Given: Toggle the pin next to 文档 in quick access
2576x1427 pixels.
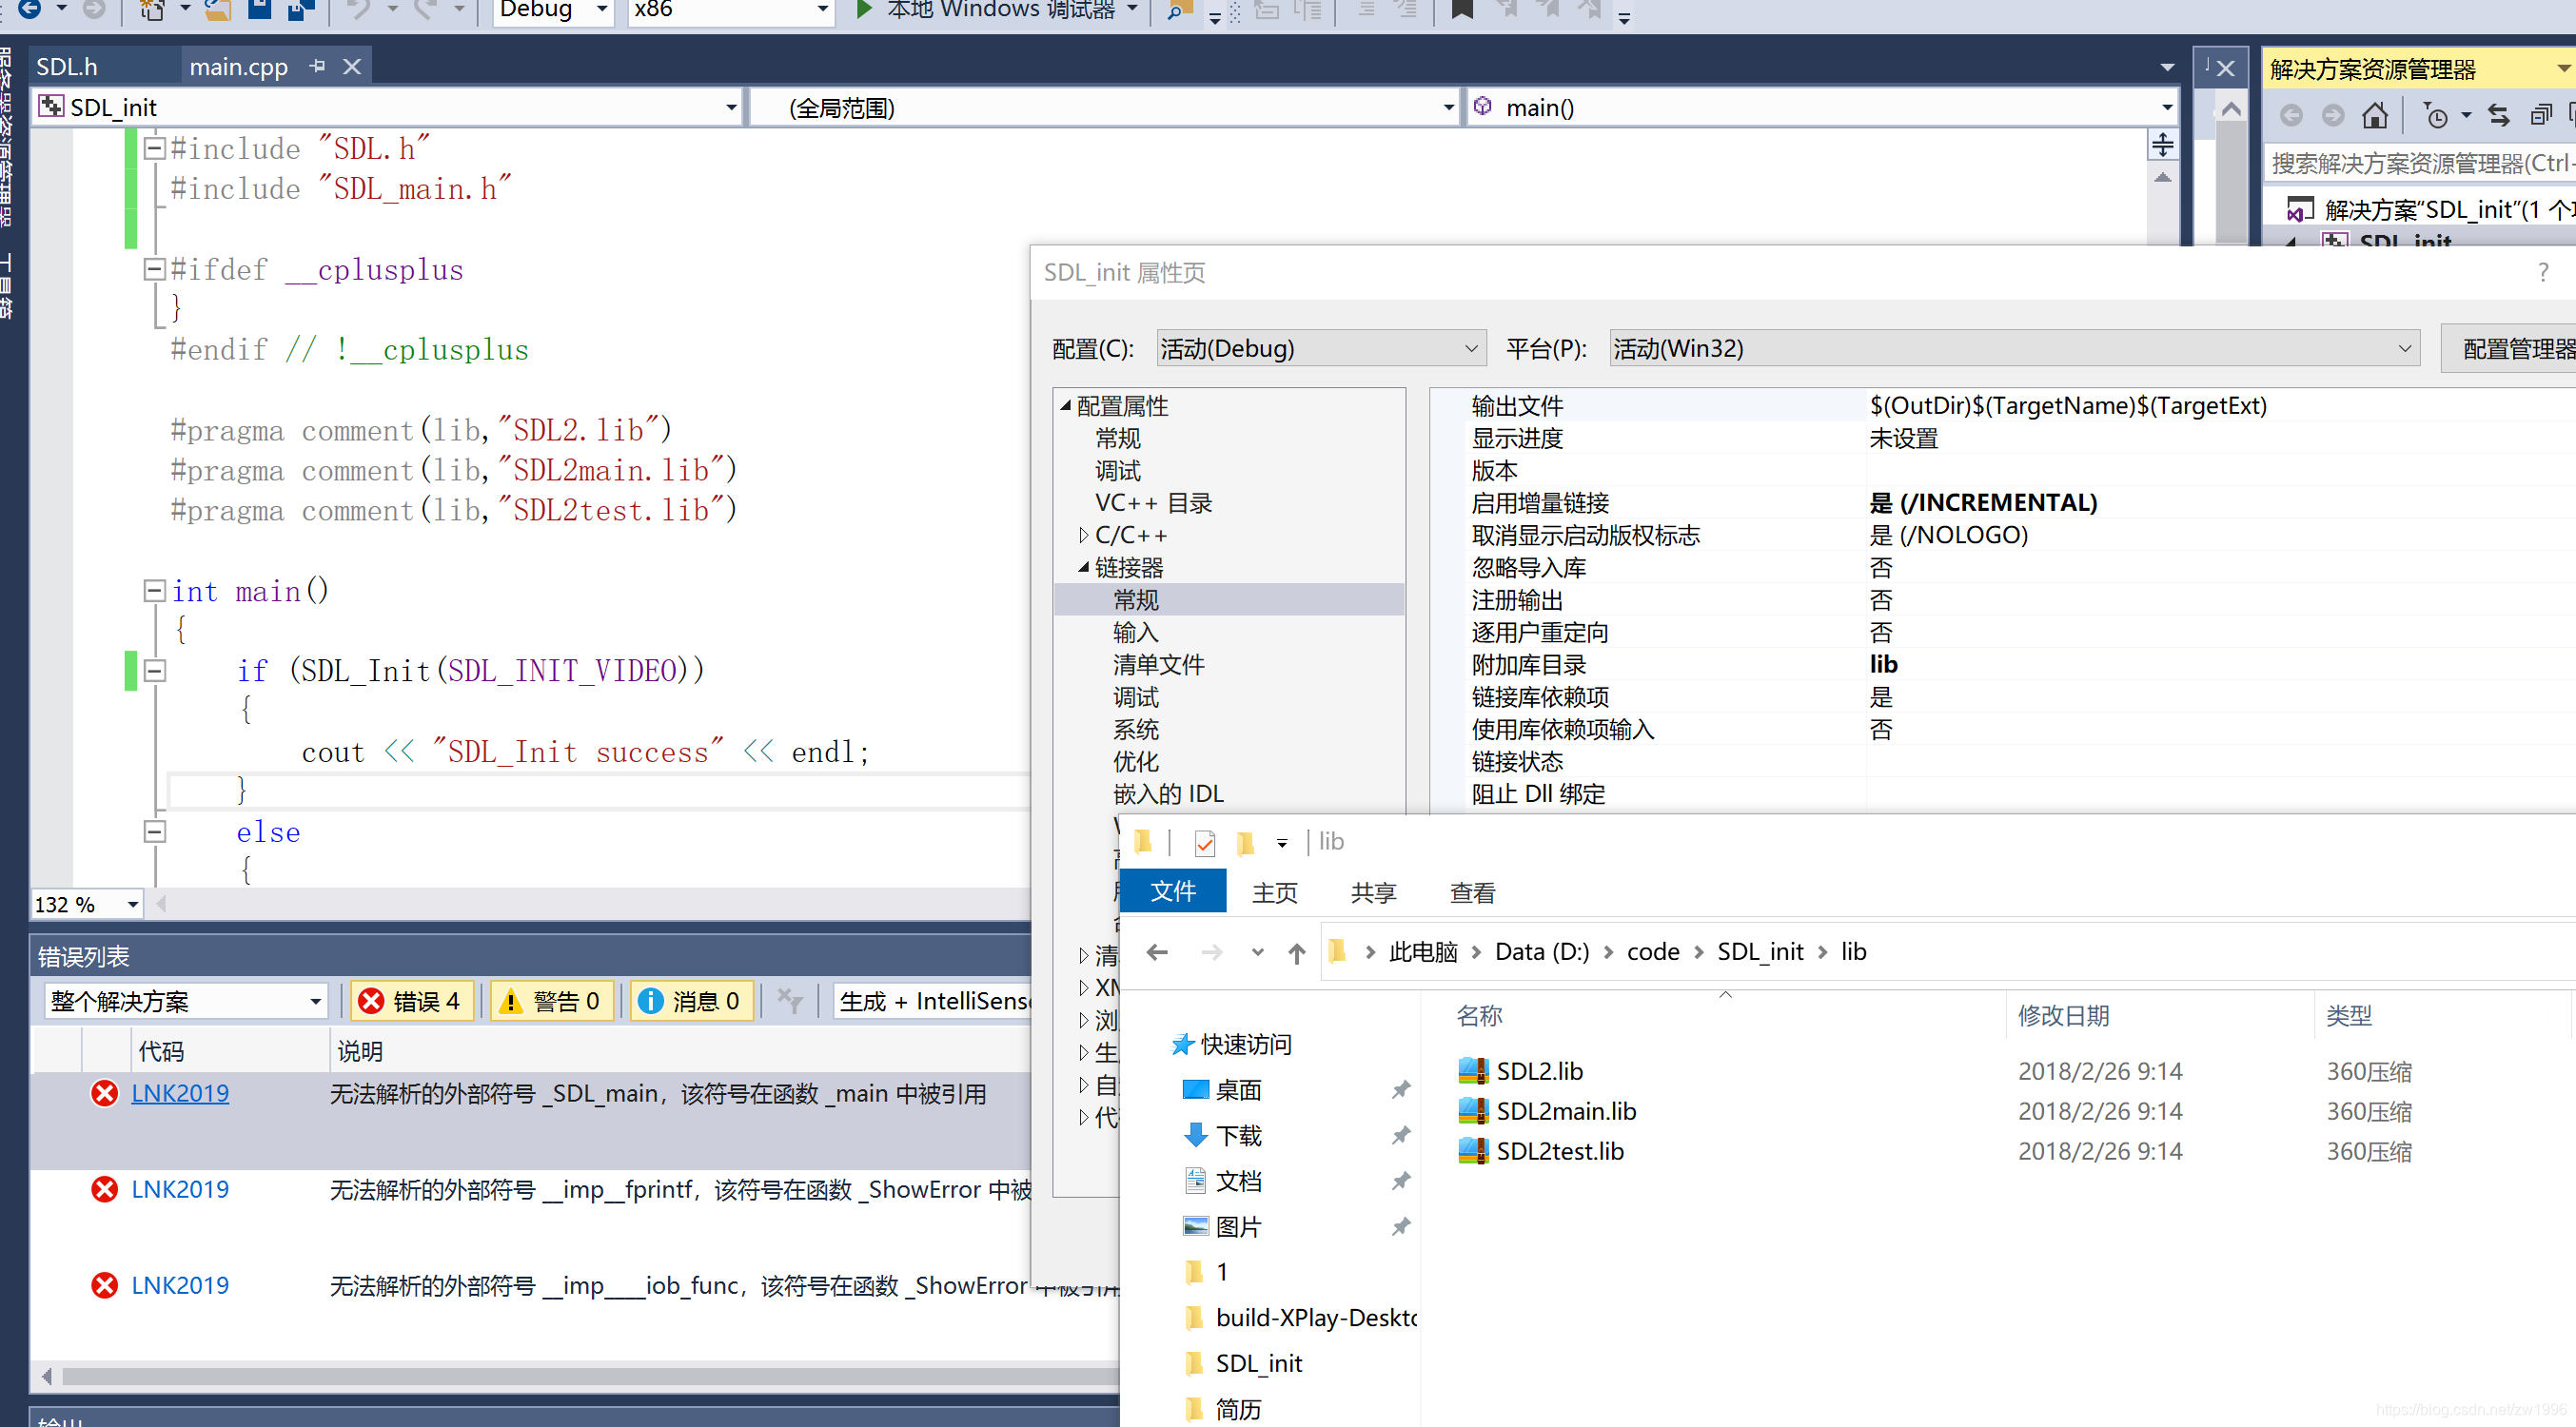Looking at the screenshot, I should [1401, 1181].
